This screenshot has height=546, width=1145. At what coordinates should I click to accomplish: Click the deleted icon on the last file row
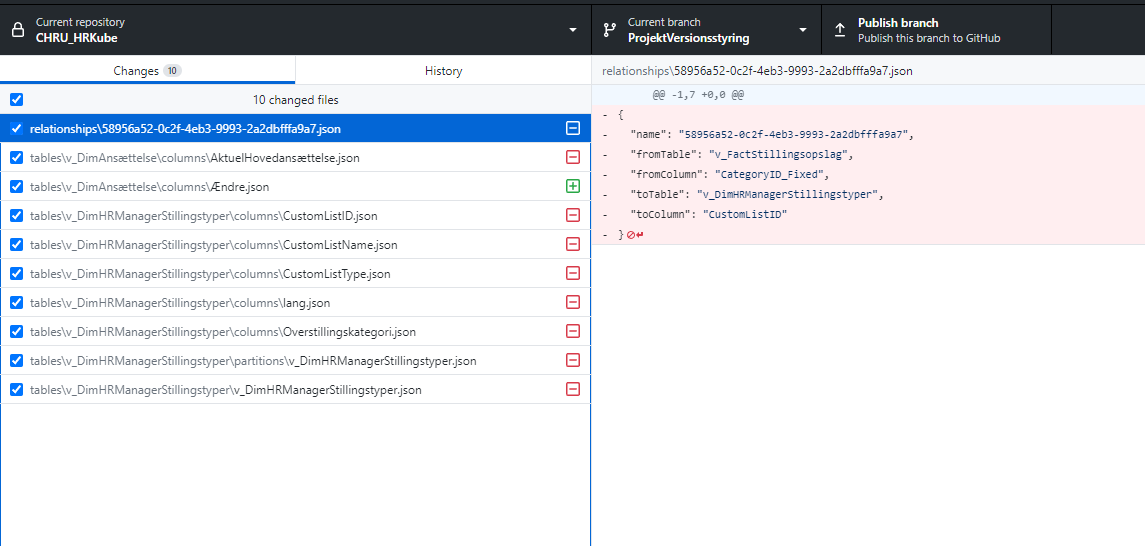coord(573,390)
